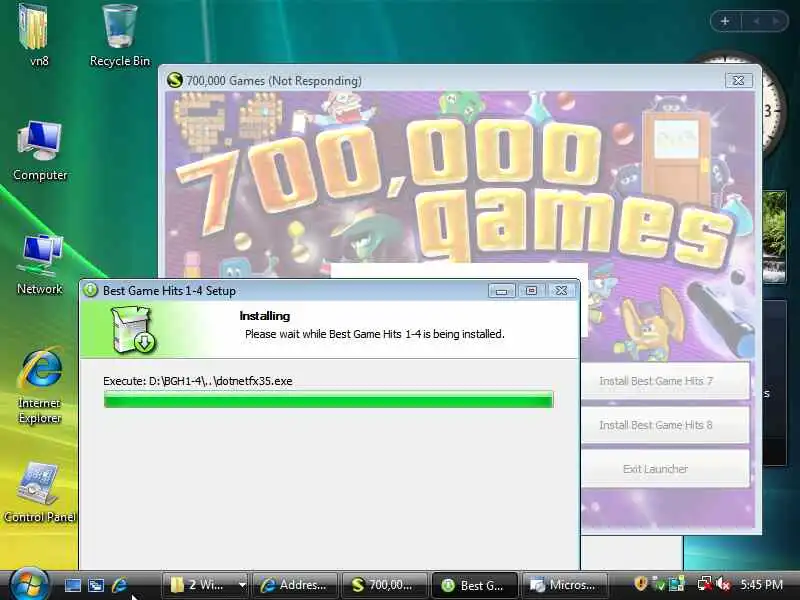Viewport: 800px width, 600px height.
Task: Expand the '2 Wi...' taskbar group arrow
Action: click(x=242, y=585)
